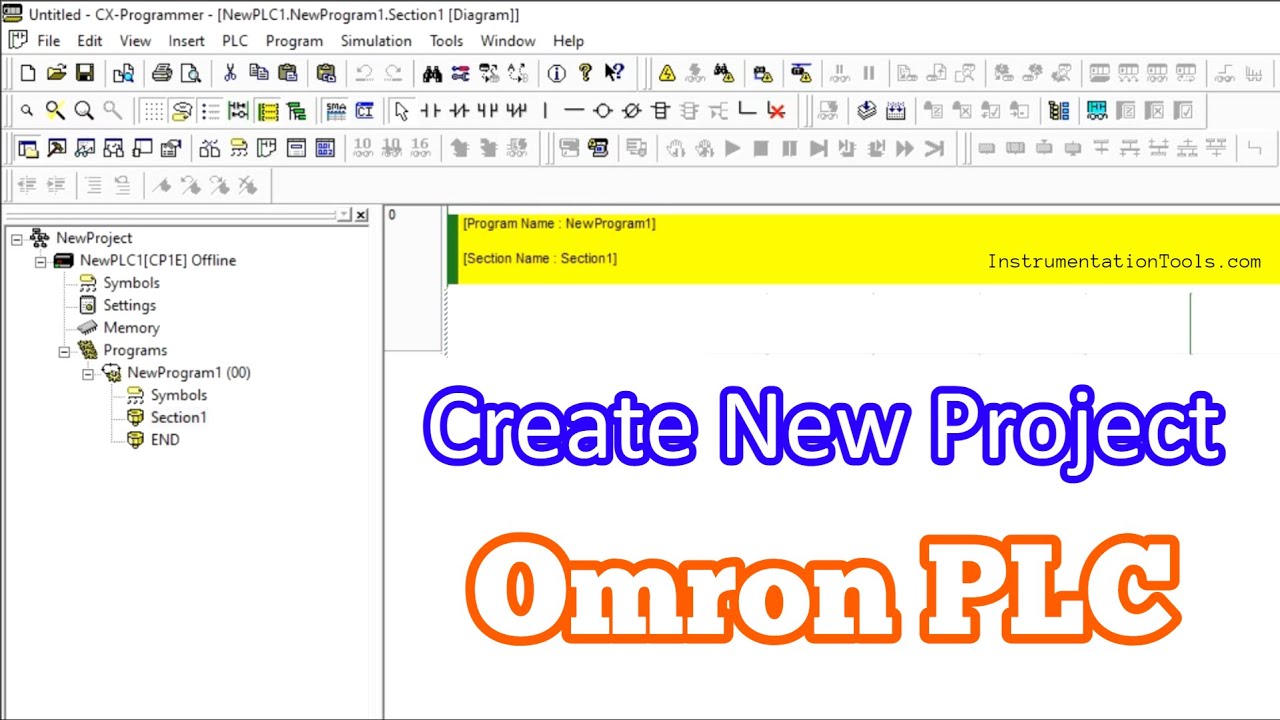
Task: Select END section in the project tree
Action: pyautogui.click(x=165, y=440)
